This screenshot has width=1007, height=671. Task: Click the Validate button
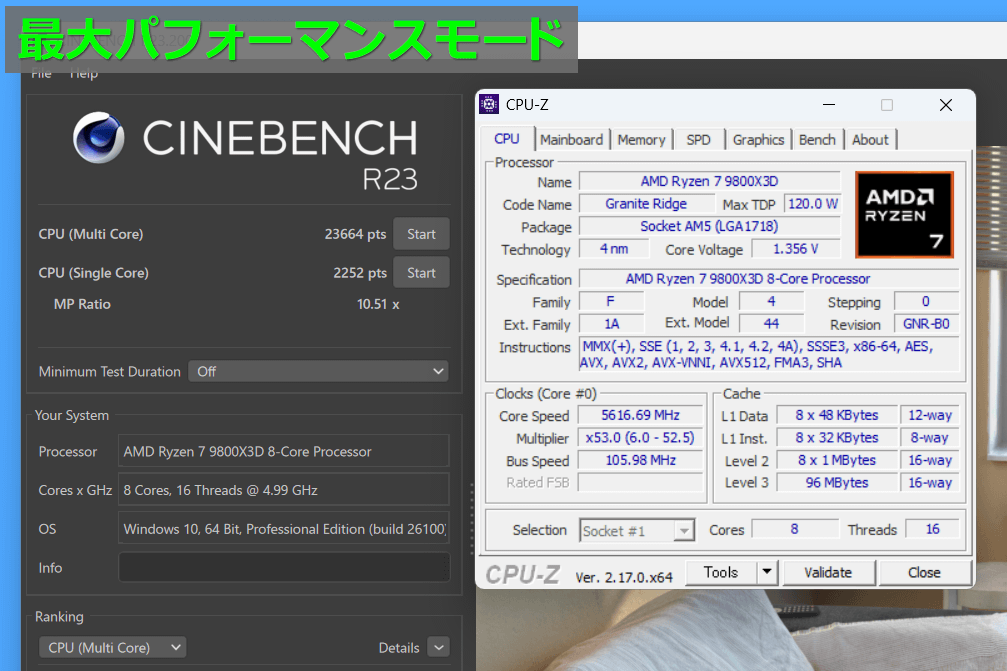[x=828, y=573]
